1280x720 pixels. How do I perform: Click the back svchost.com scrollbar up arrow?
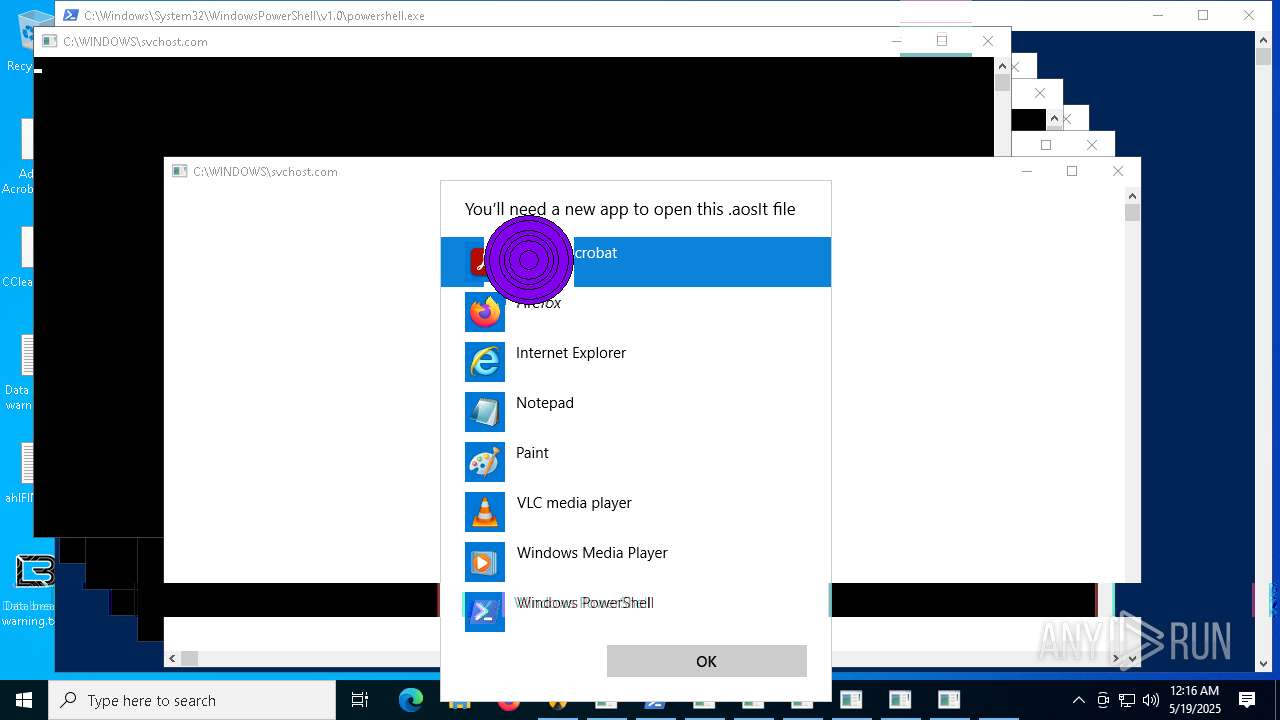point(1002,66)
